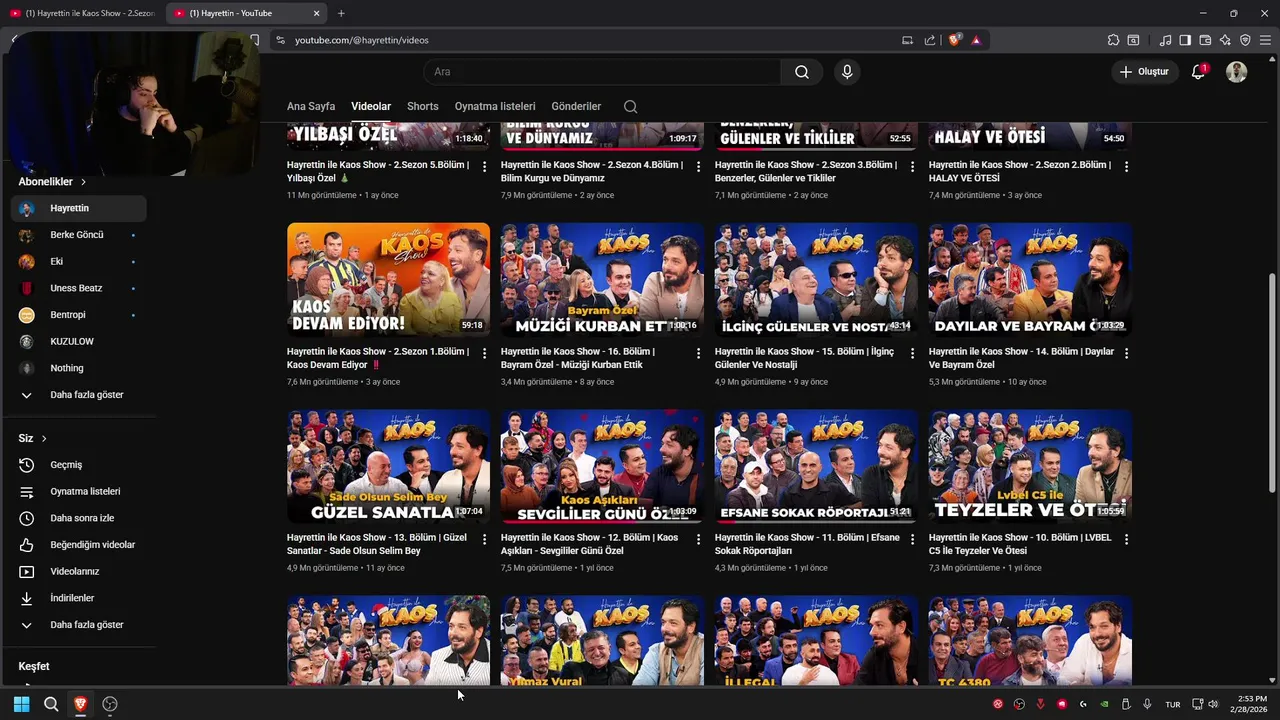Open the Brave Wallet icon
Screen dimensions: 1280x720
tap(1205, 40)
